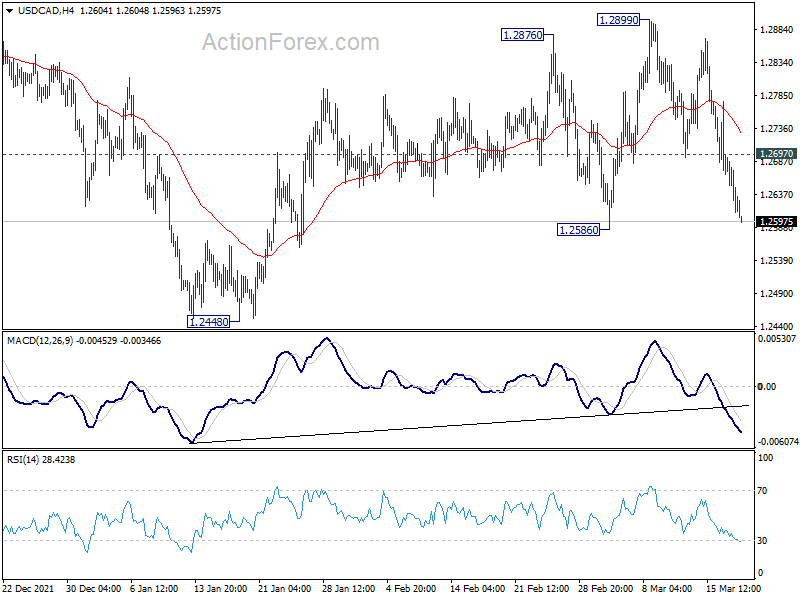The width and height of the screenshot is (800, 600).
Task: Select the USDCAD,H4 chart title
Action: click(46, 11)
